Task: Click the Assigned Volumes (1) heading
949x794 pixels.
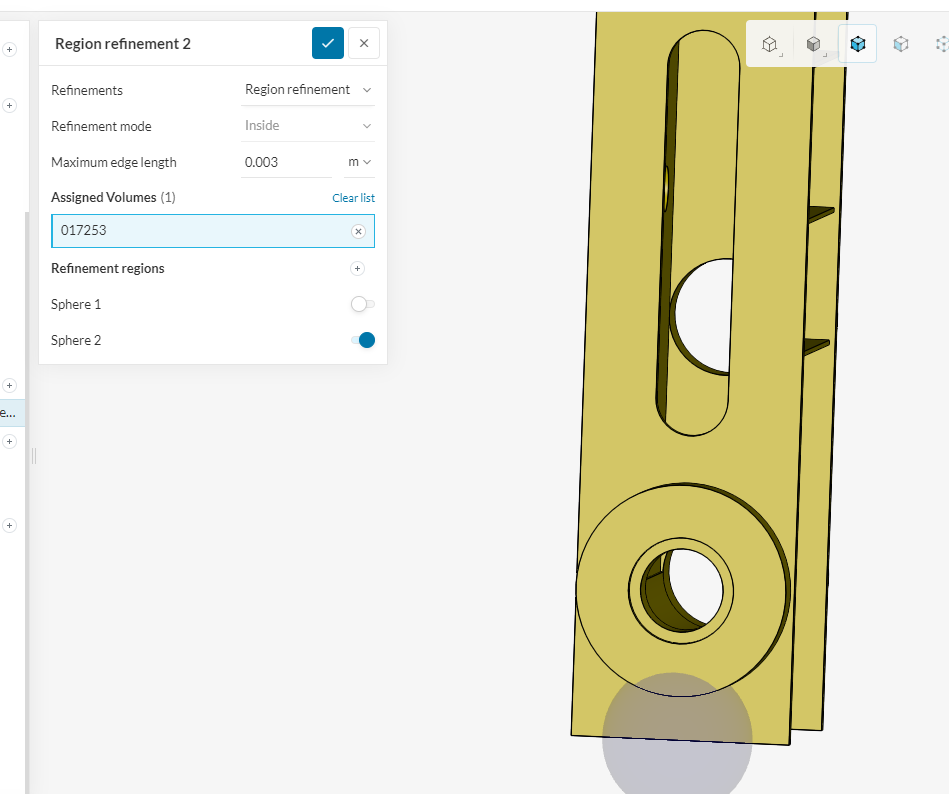Action: click(x=113, y=197)
